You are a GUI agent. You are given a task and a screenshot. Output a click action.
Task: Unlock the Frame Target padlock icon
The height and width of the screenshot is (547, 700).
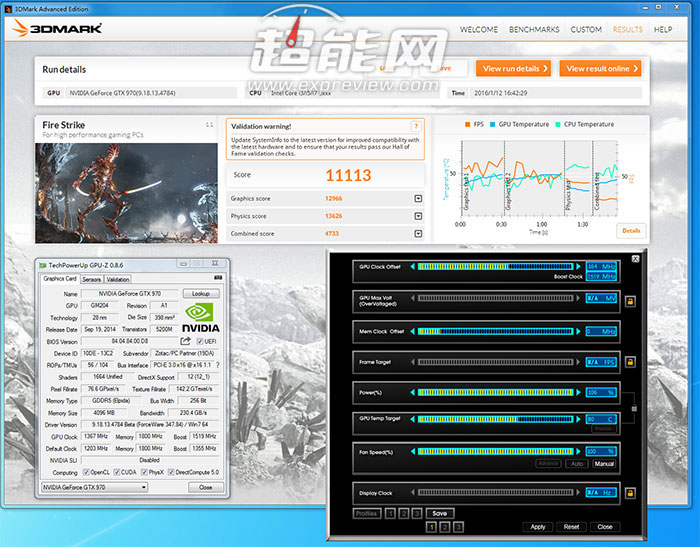(630, 362)
